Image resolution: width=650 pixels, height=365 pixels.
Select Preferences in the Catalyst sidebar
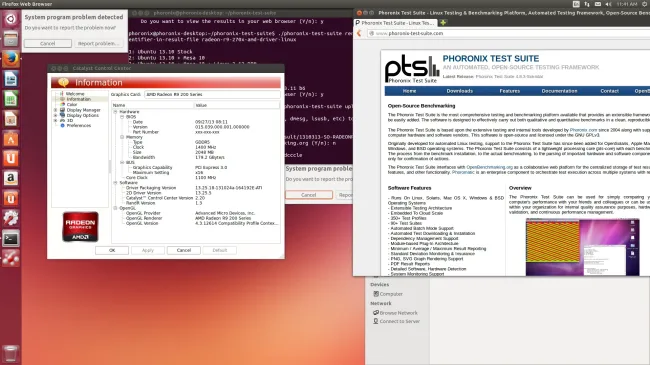(x=78, y=125)
